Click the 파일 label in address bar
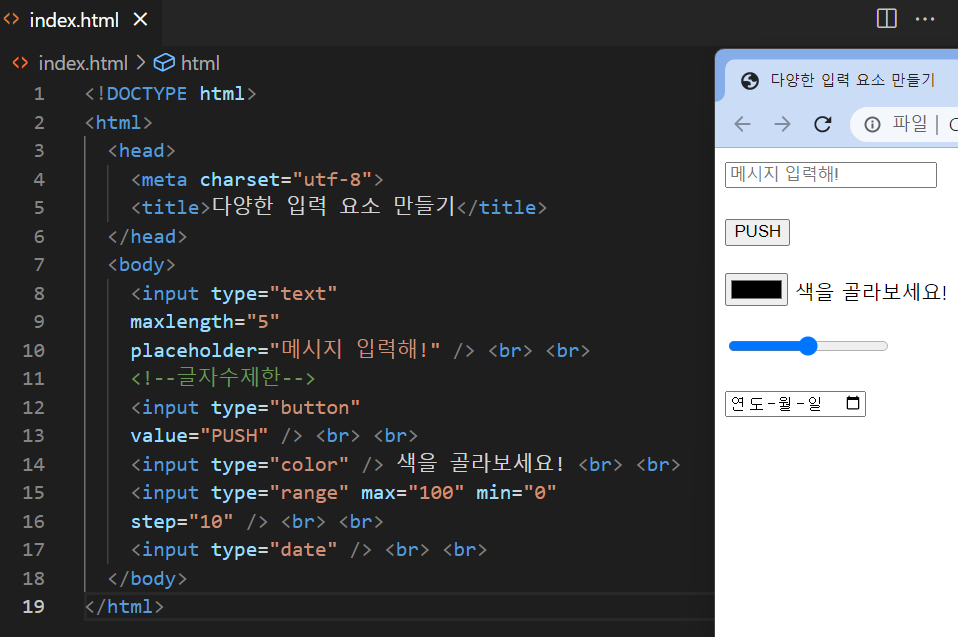Image resolution: width=958 pixels, height=637 pixels. point(910,124)
